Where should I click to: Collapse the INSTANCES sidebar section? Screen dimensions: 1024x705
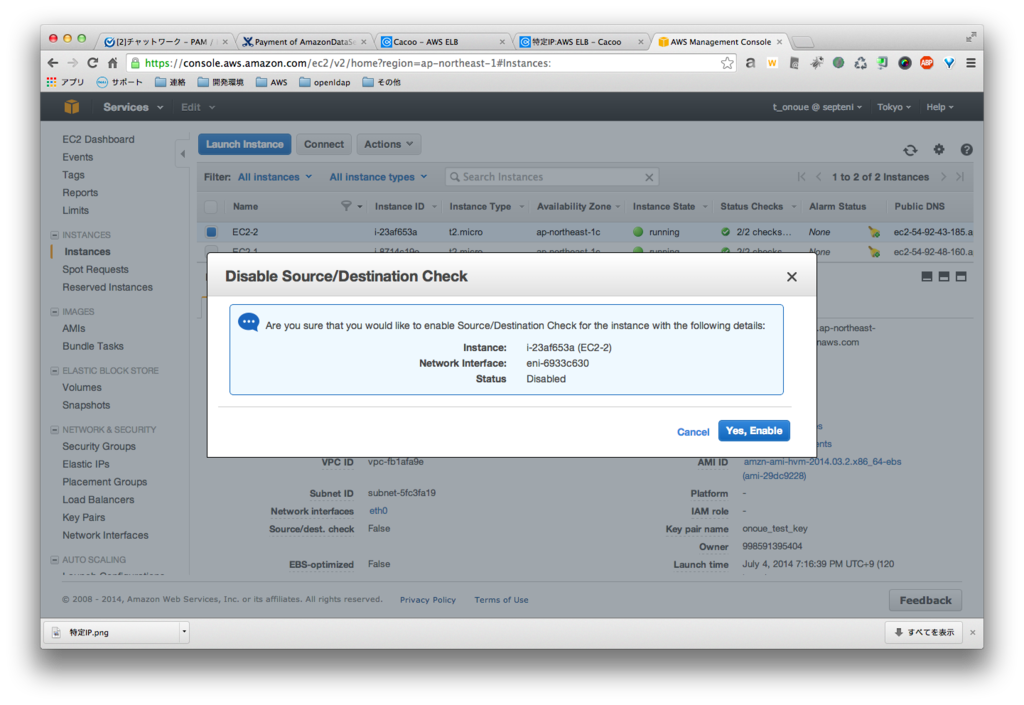pos(55,235)
